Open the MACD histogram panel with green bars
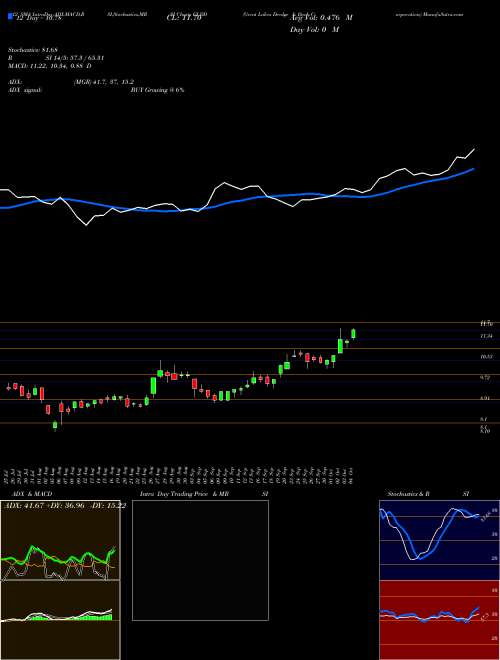 point(60,620)
